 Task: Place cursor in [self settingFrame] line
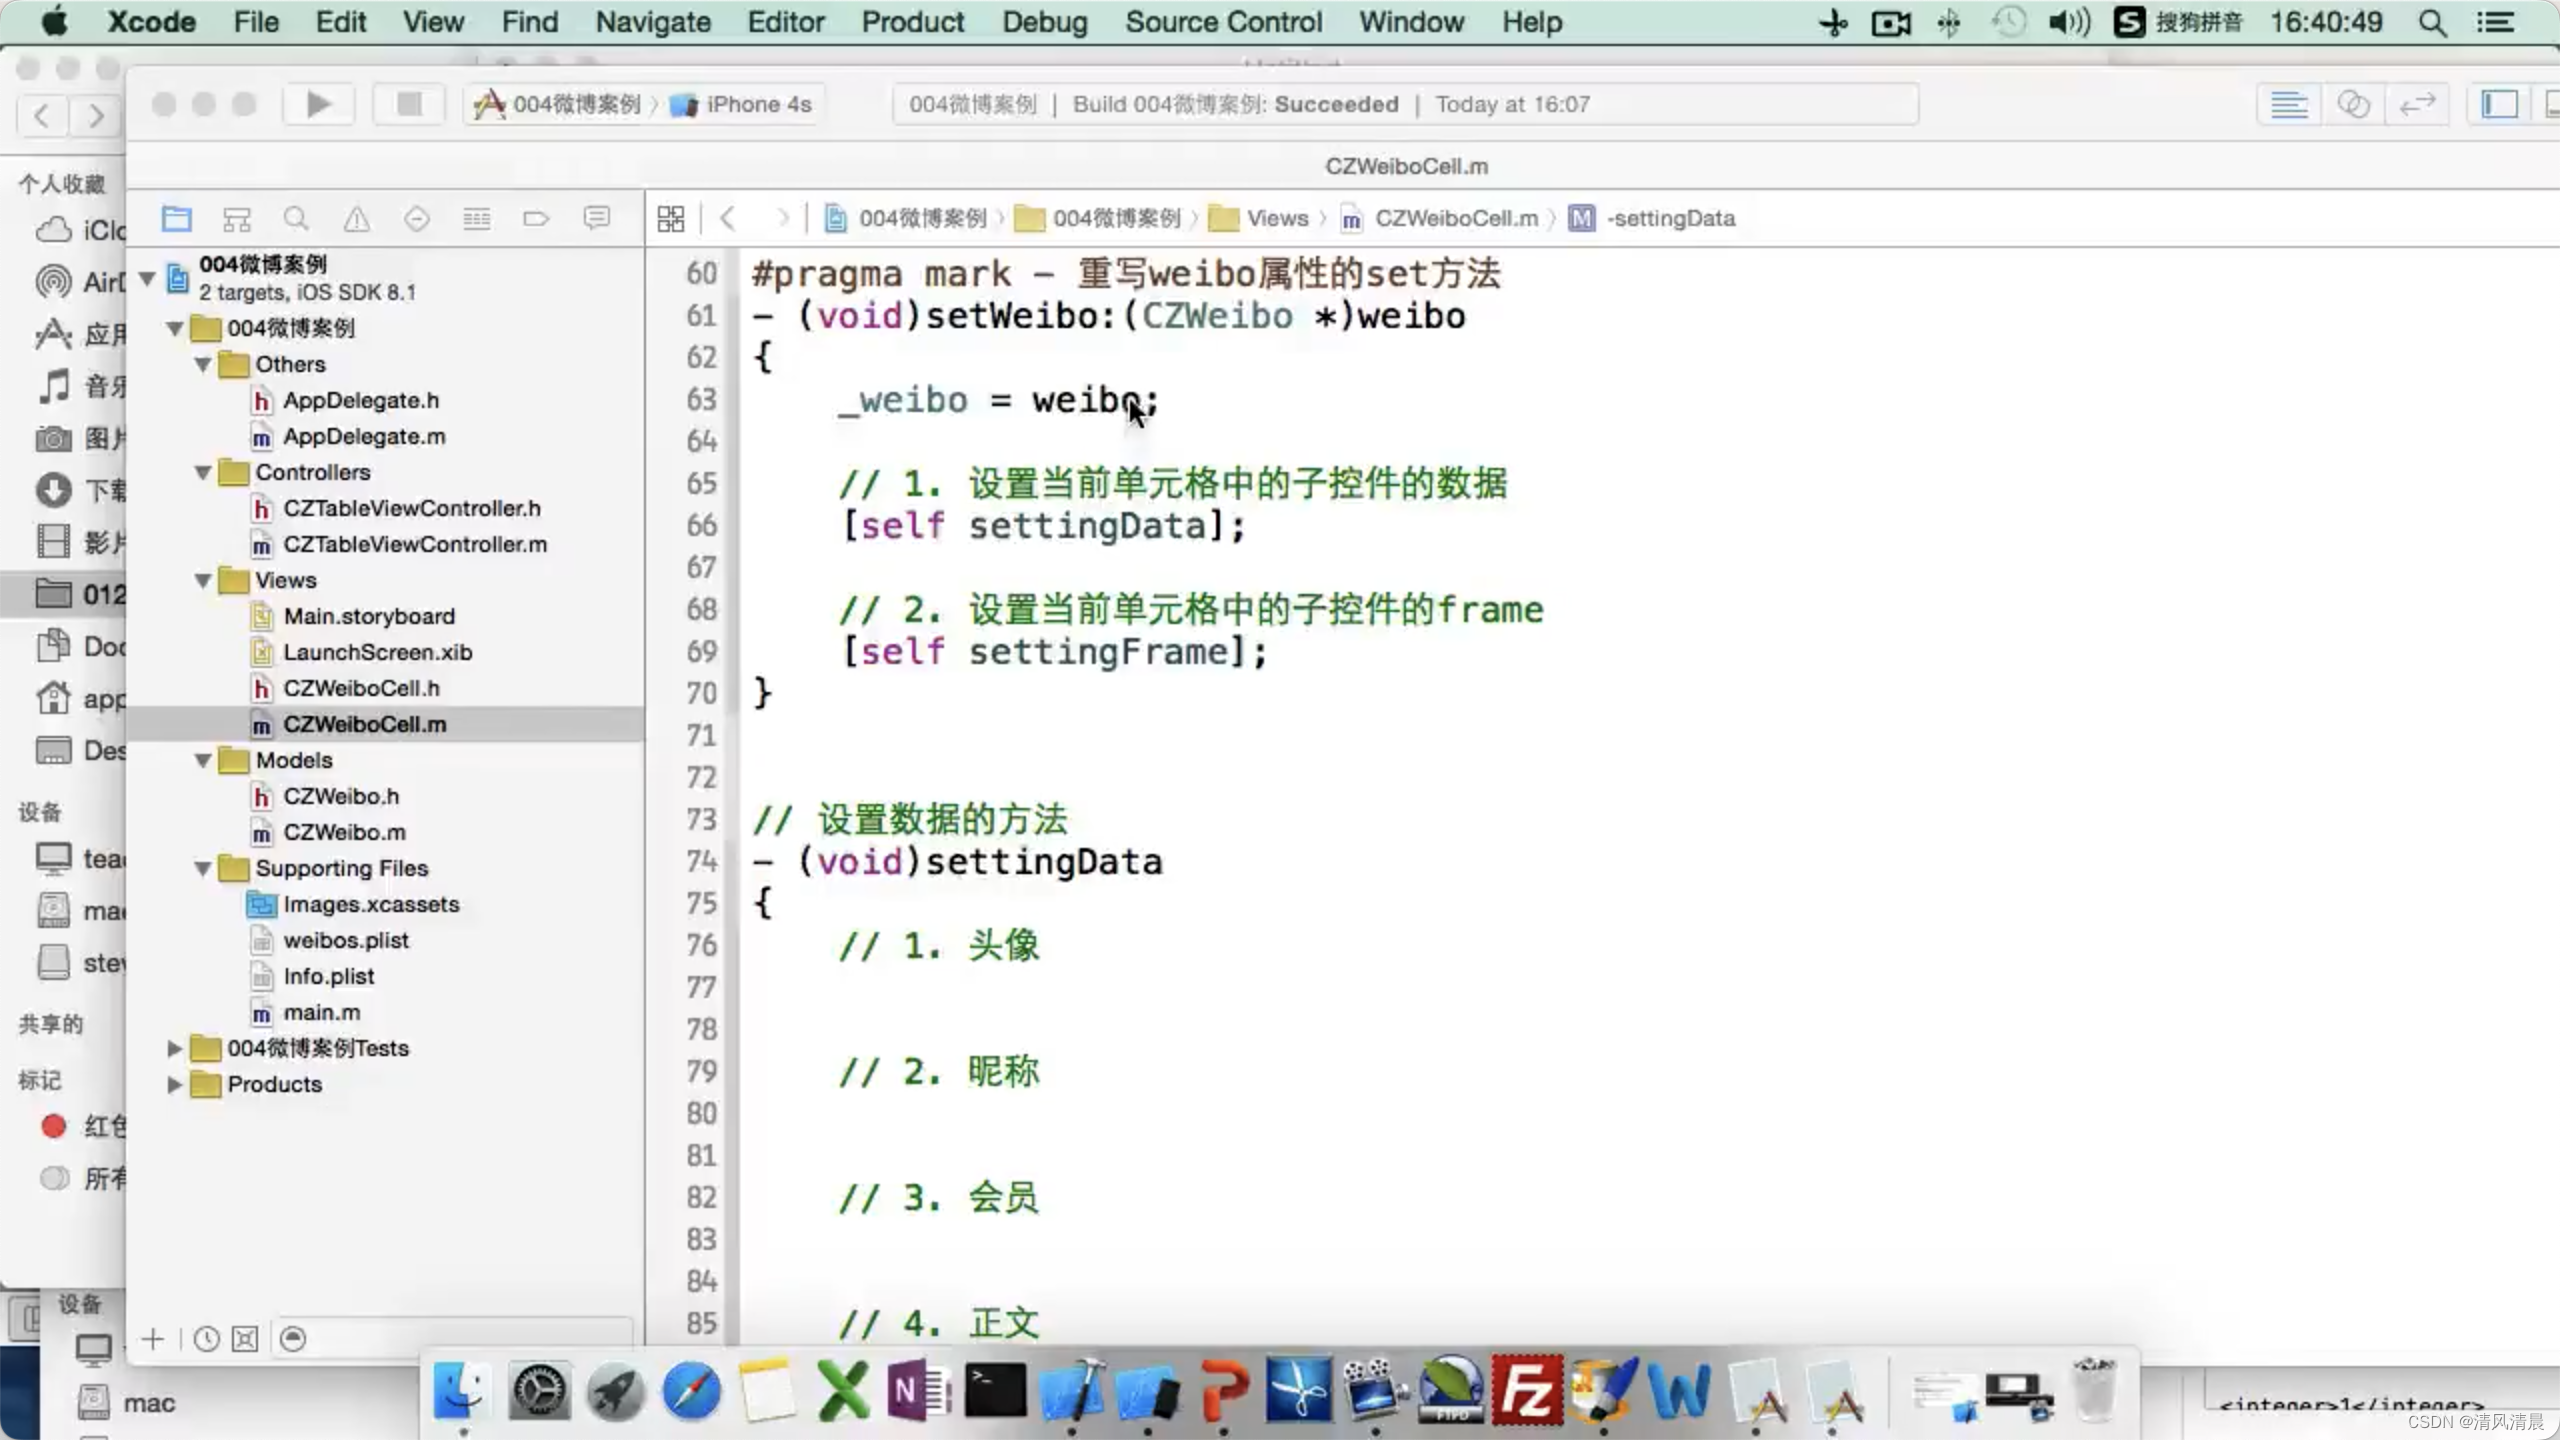click(x=1054, y=652)
